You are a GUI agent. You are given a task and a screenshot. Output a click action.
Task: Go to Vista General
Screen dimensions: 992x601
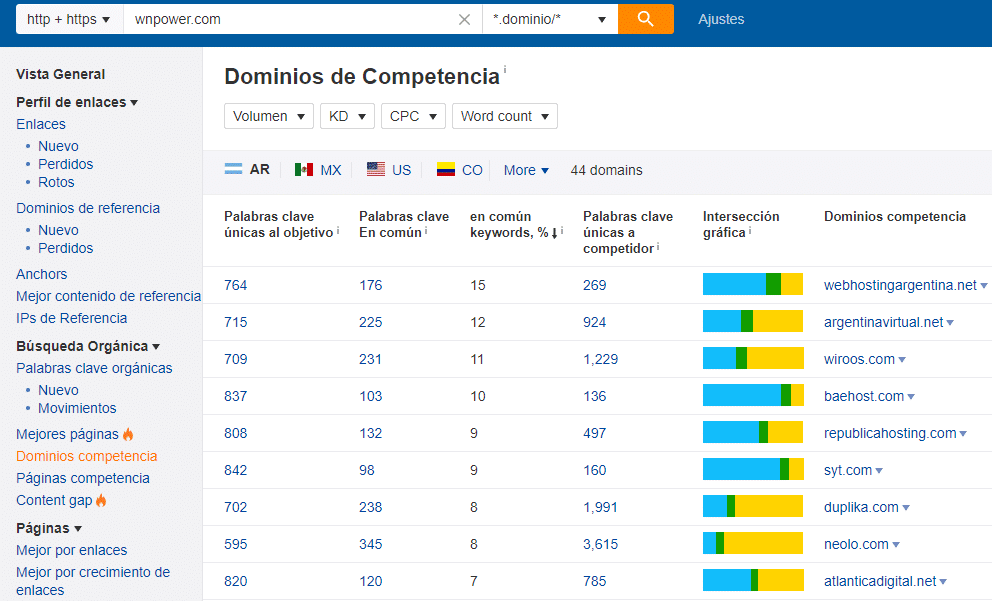(61, 74)
